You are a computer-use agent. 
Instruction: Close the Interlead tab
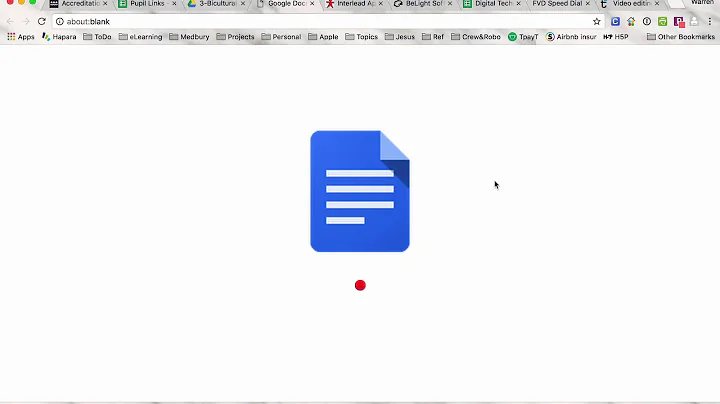click(381, 4)
